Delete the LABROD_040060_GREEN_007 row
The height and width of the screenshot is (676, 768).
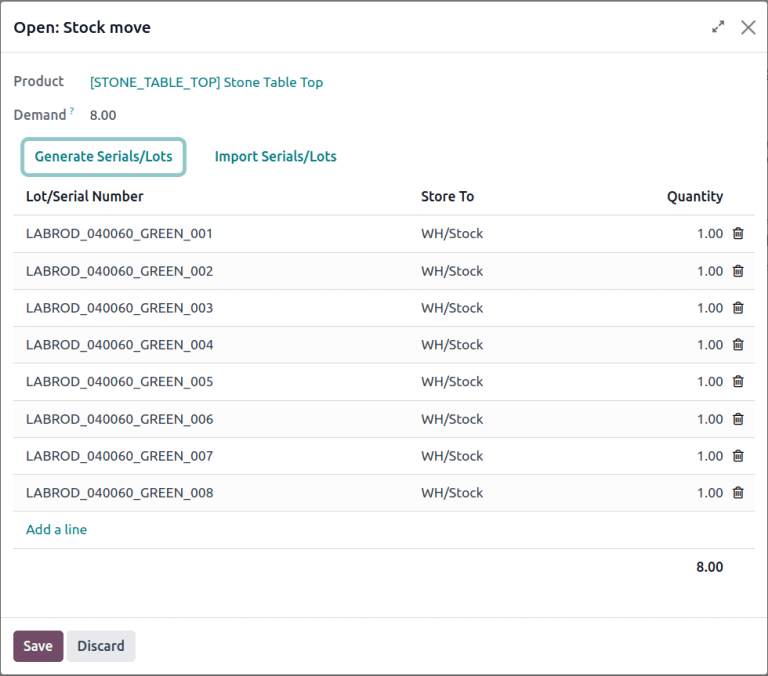738,456
